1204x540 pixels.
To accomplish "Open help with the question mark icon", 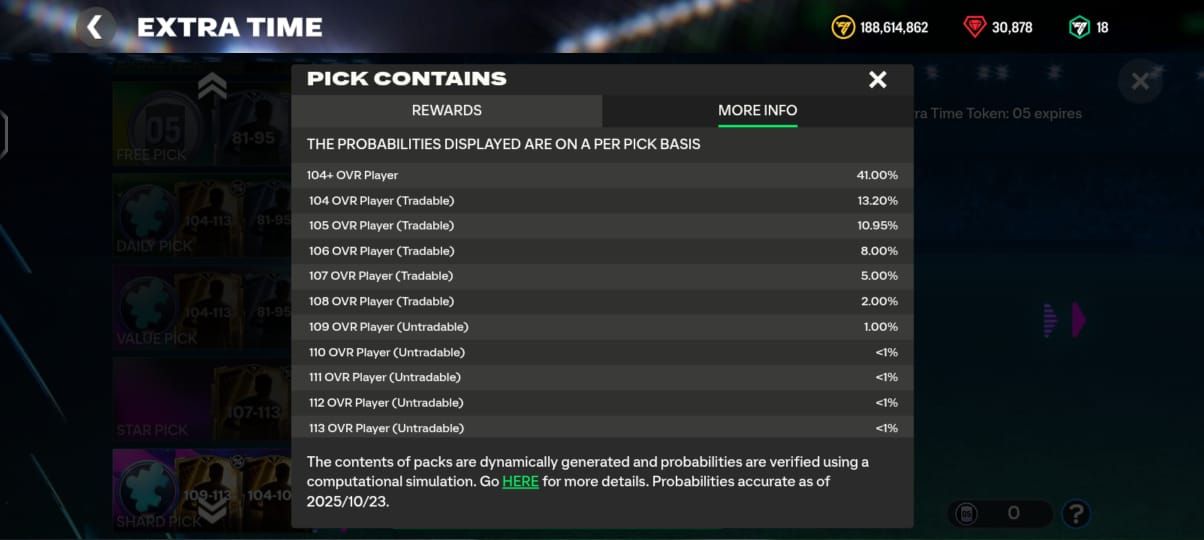I will tap(1075, 513).
